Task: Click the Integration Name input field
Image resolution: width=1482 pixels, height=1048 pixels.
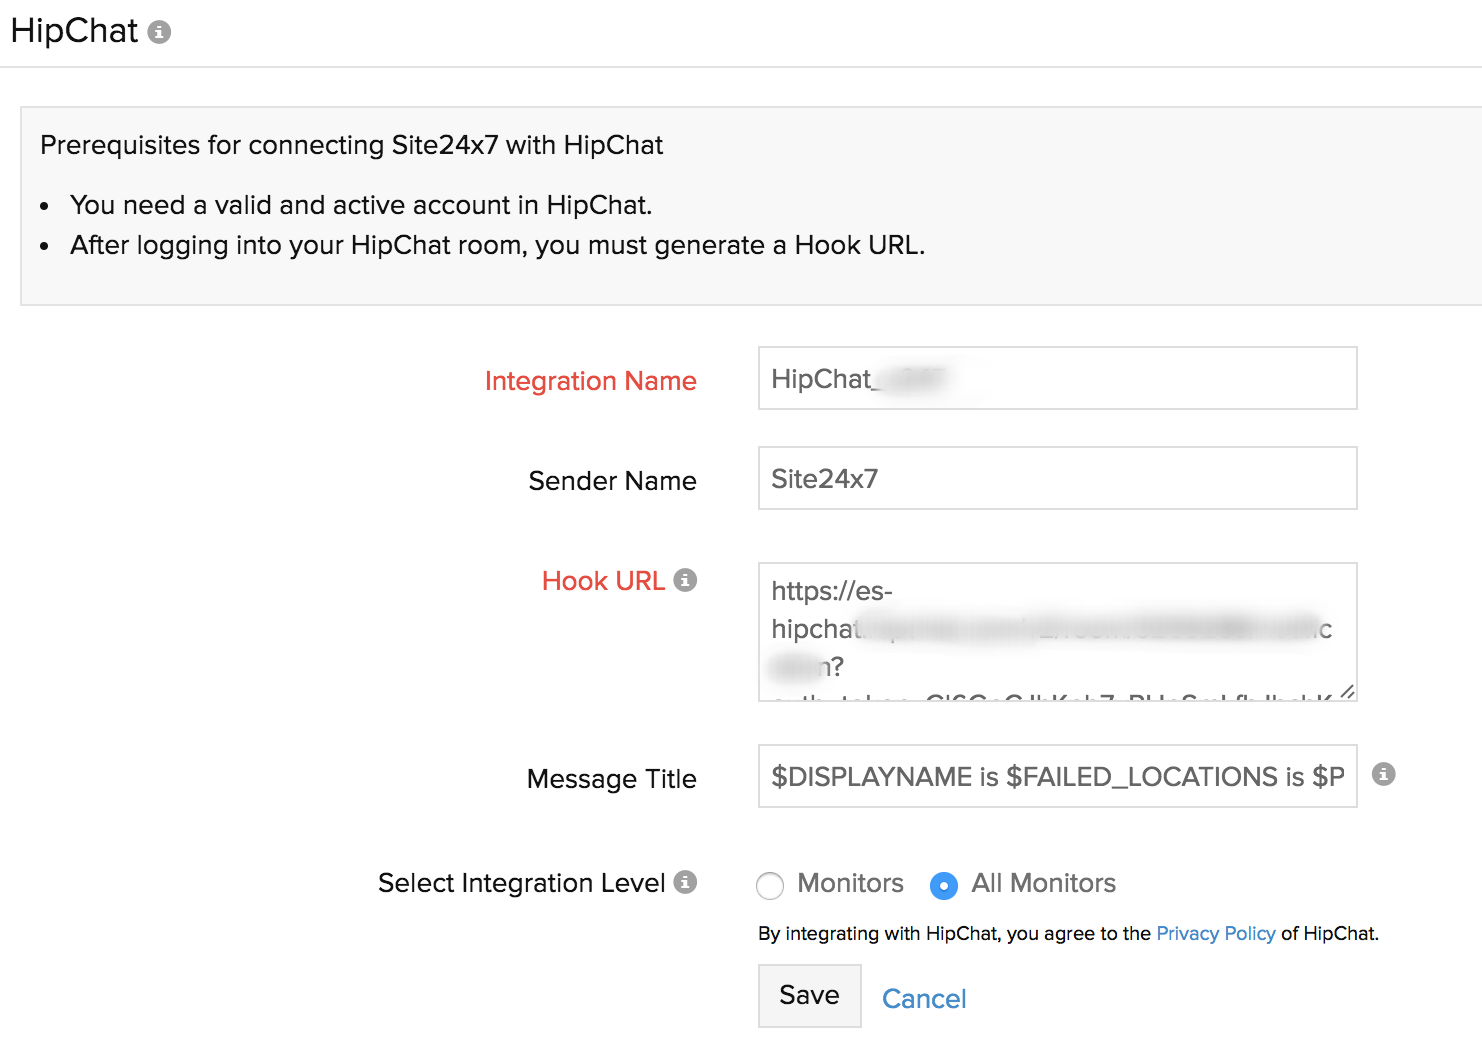Action: pos(1057,378)
